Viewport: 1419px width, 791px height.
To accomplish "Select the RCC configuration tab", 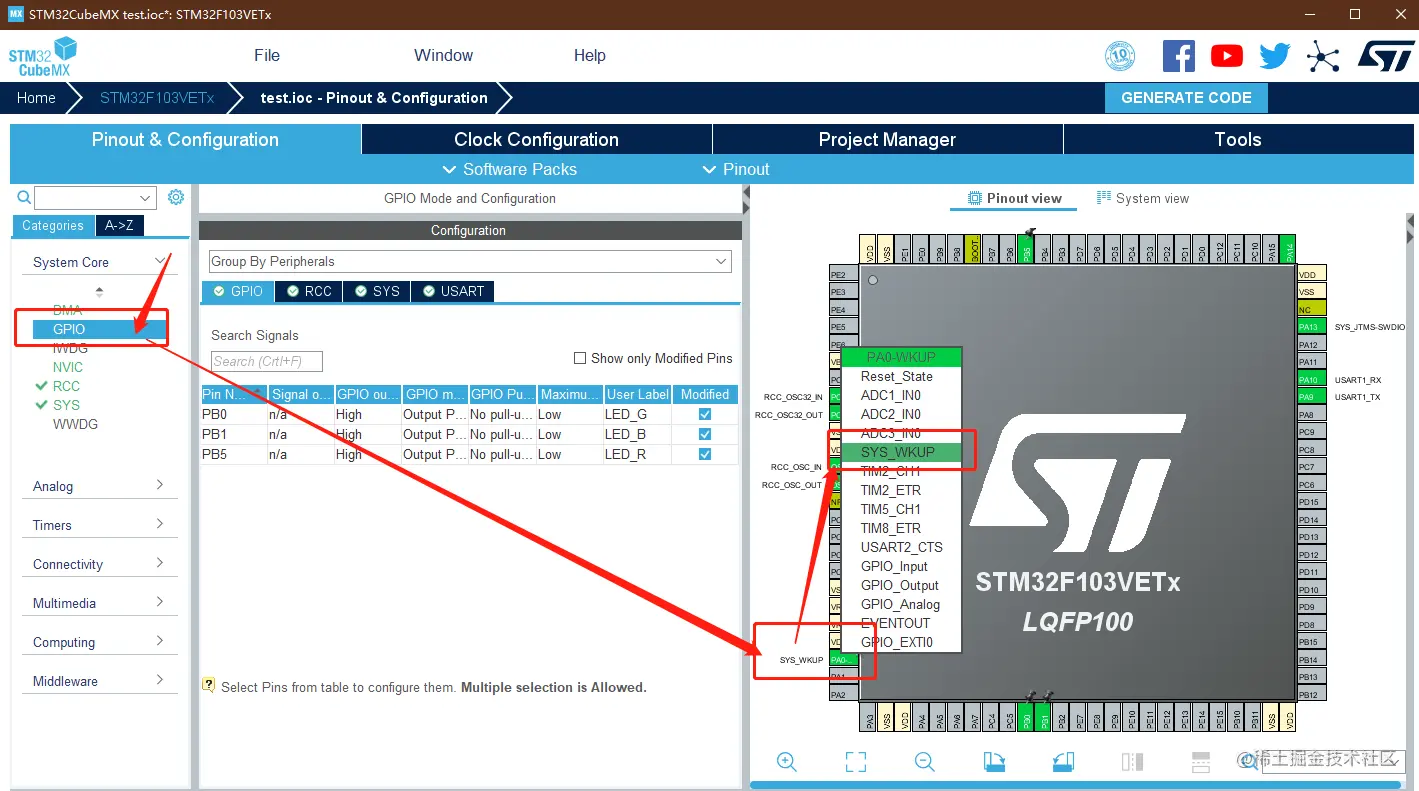I will (x=309, y=291).
